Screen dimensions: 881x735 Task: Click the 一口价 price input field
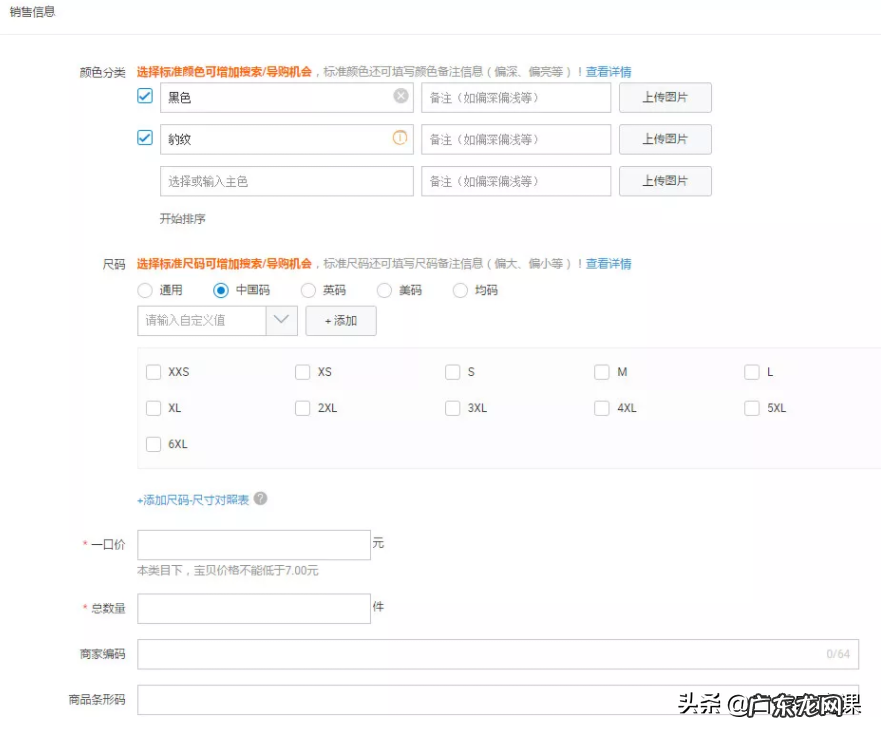253,544
